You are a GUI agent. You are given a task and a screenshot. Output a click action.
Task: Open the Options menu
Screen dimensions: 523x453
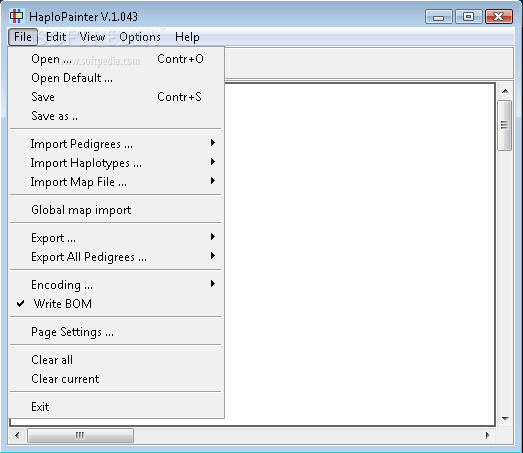pyautogui.click(x=140, y=37)
